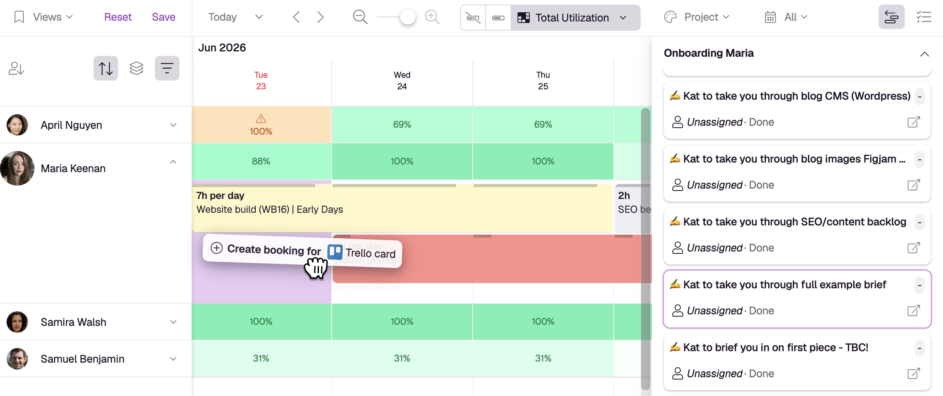Viewport: 943px width, 396px height.
Task: Open first piece card external link icon
Action: click(x=914, y=374)
